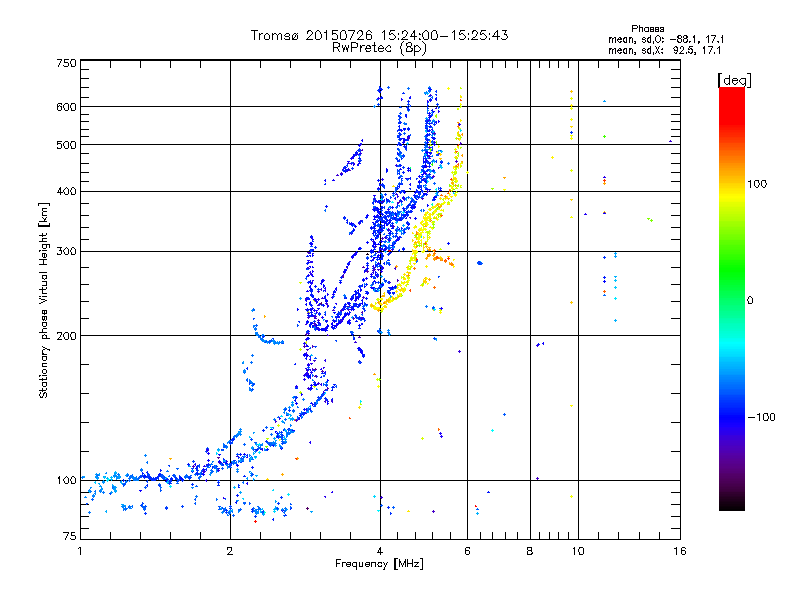Click the black bottom of the colorbar
This screenshot has height=600, width=800.
732,503
